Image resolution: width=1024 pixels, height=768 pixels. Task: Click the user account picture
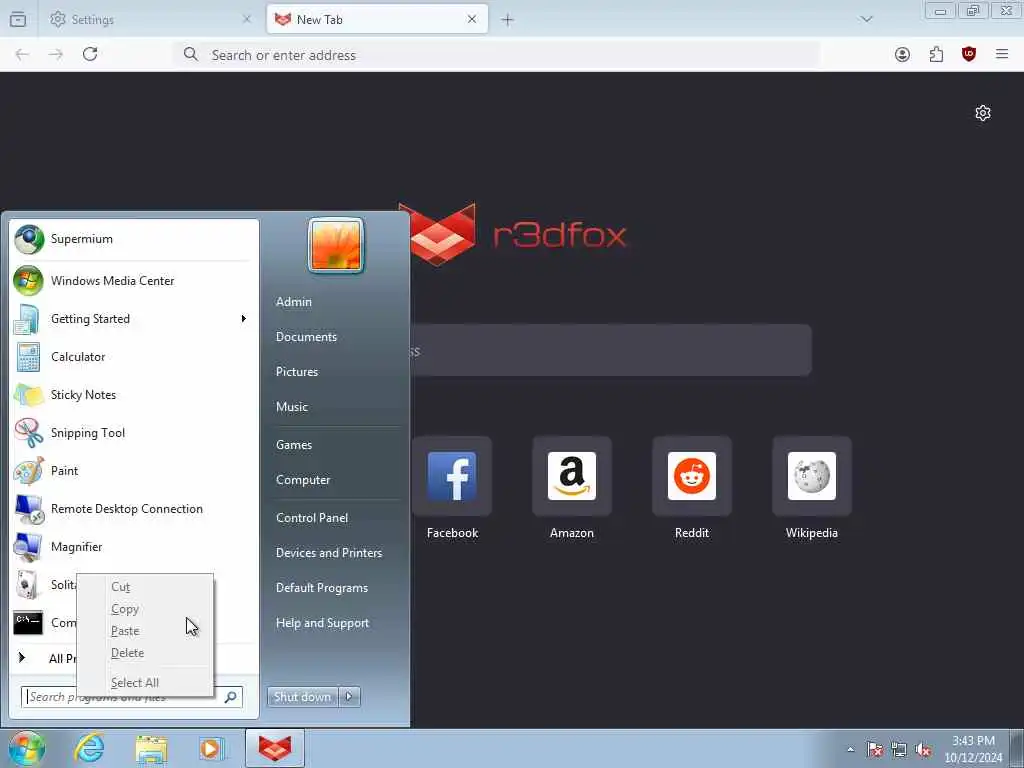[336, 246]
